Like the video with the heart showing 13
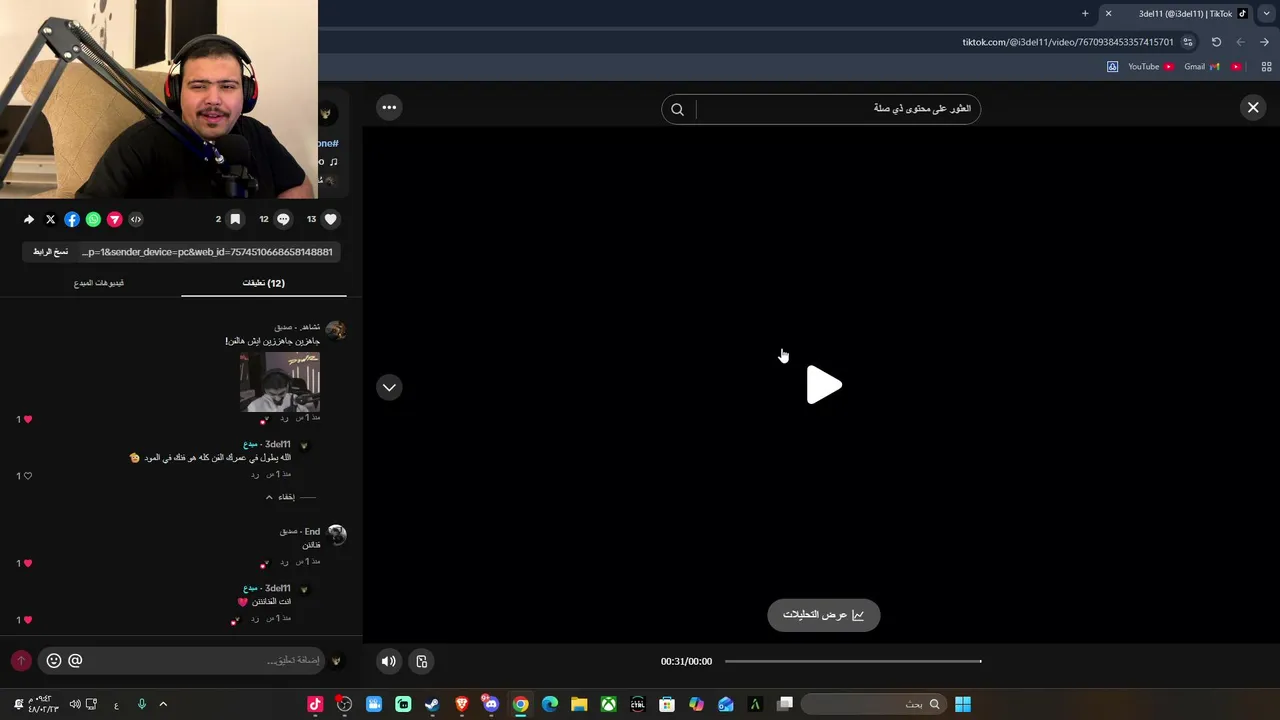Screen dimensions: 1280x720 point(331,219)
